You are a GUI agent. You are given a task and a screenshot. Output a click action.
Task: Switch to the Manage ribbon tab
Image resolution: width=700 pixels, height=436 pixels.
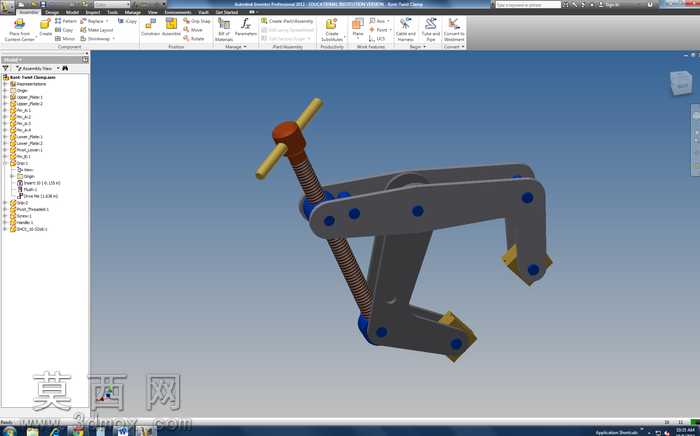[x=133, y=12]
